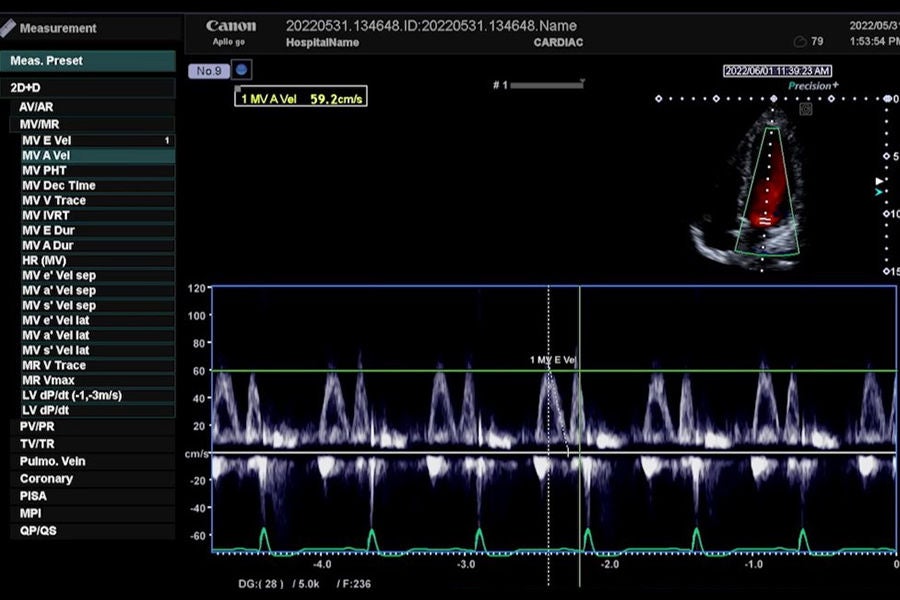The image size is (900, 600).
Task: Choose MV a' Vel lat measurement
Action: coord(98,335)
